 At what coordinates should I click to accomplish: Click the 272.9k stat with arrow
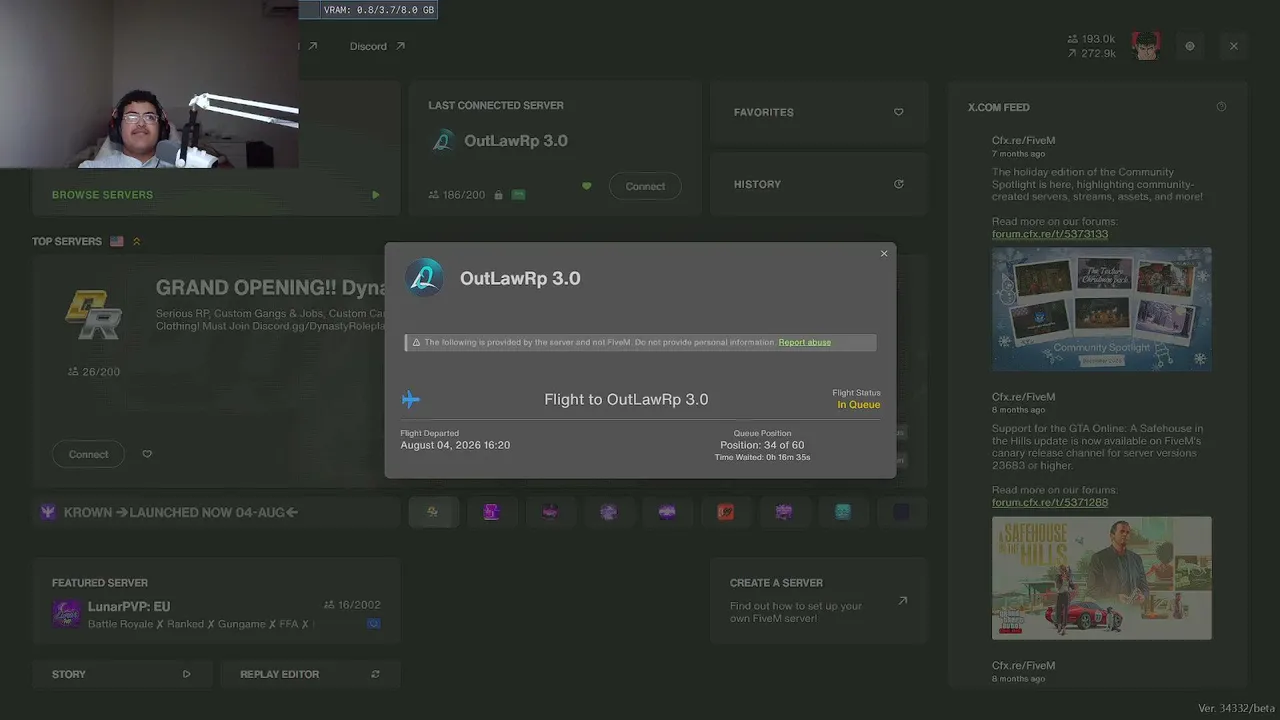[1091, 53]
